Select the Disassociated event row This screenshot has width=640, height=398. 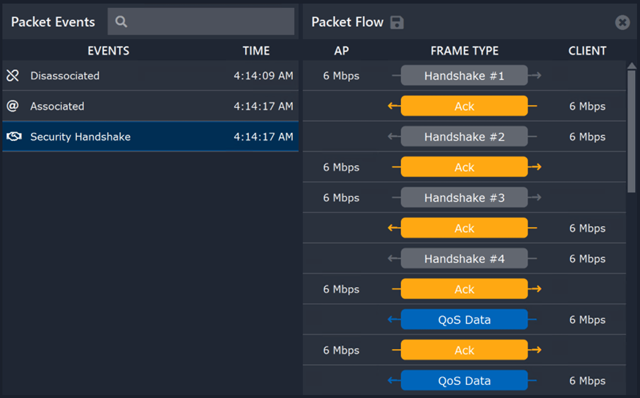coord(150,76)
